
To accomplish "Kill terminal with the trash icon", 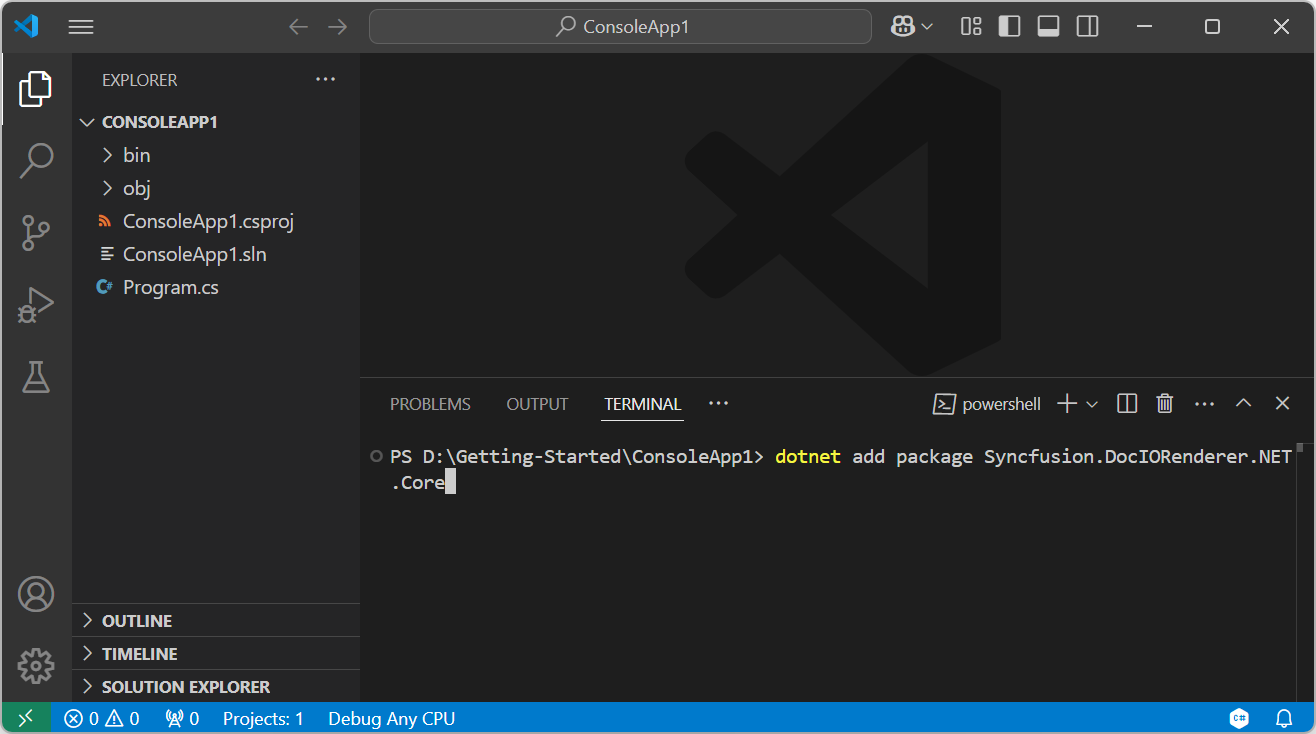I will [x=1165, y=404].
